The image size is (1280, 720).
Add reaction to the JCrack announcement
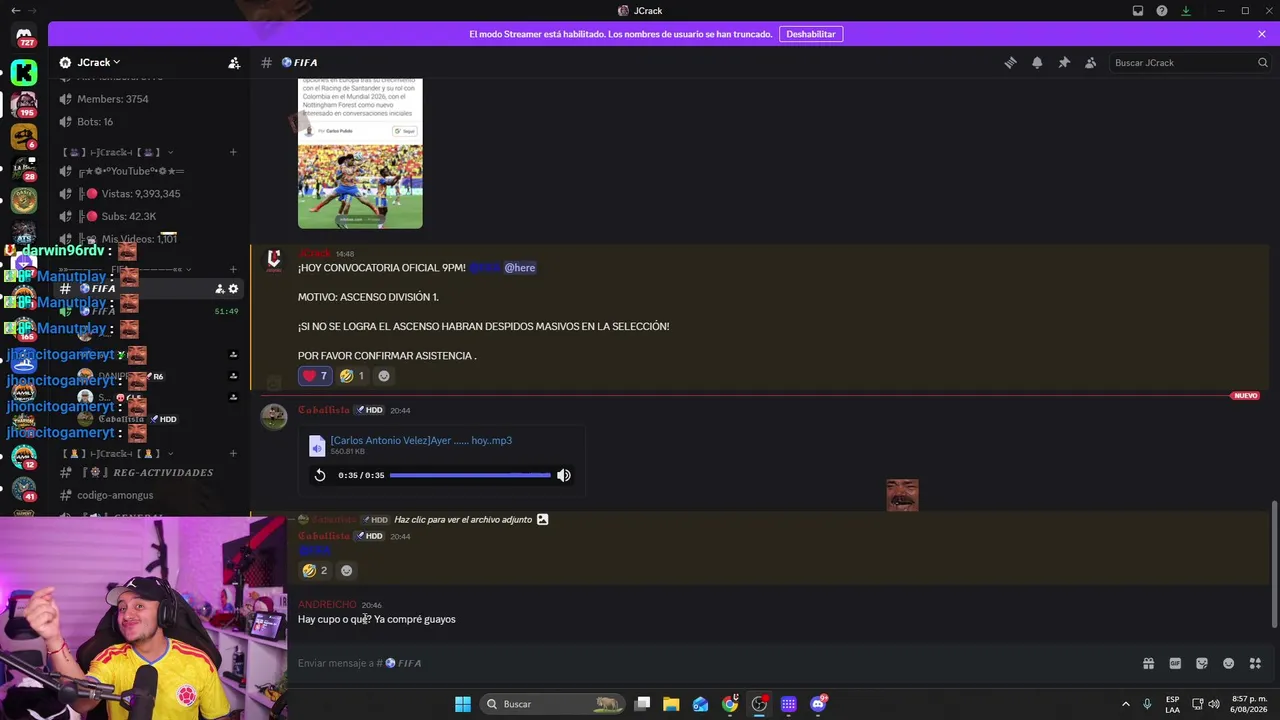tap(384, 376)
